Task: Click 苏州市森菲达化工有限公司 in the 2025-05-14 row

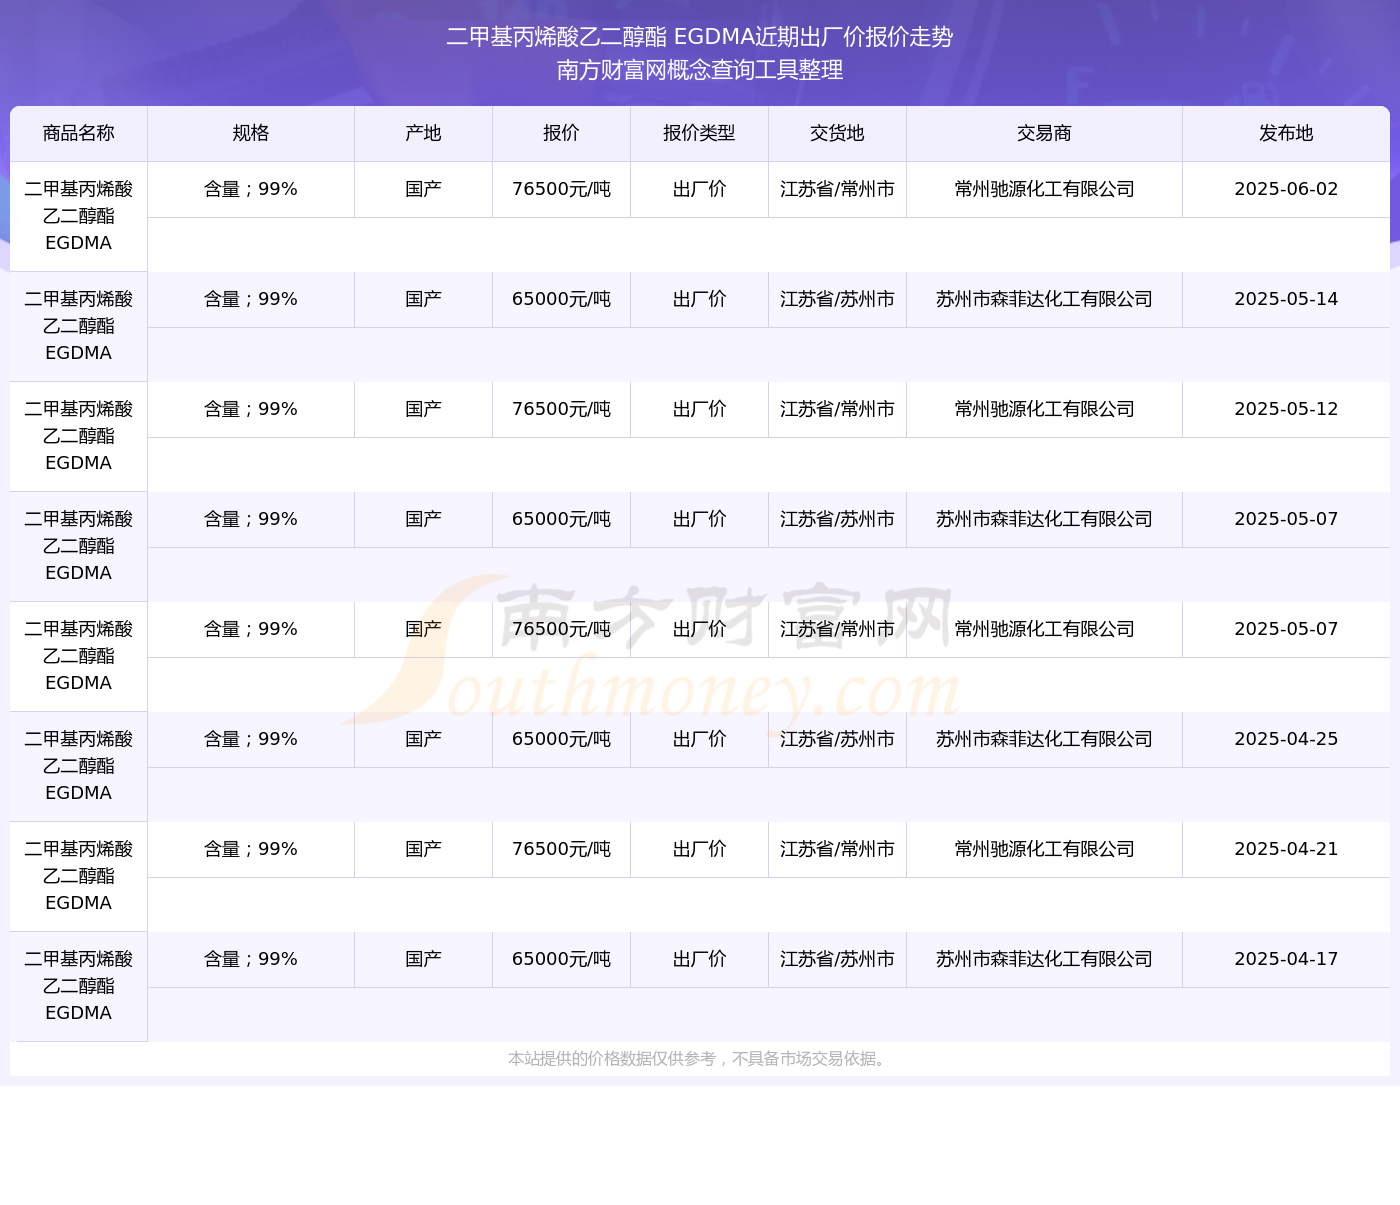Action: tap(1045, 299)
